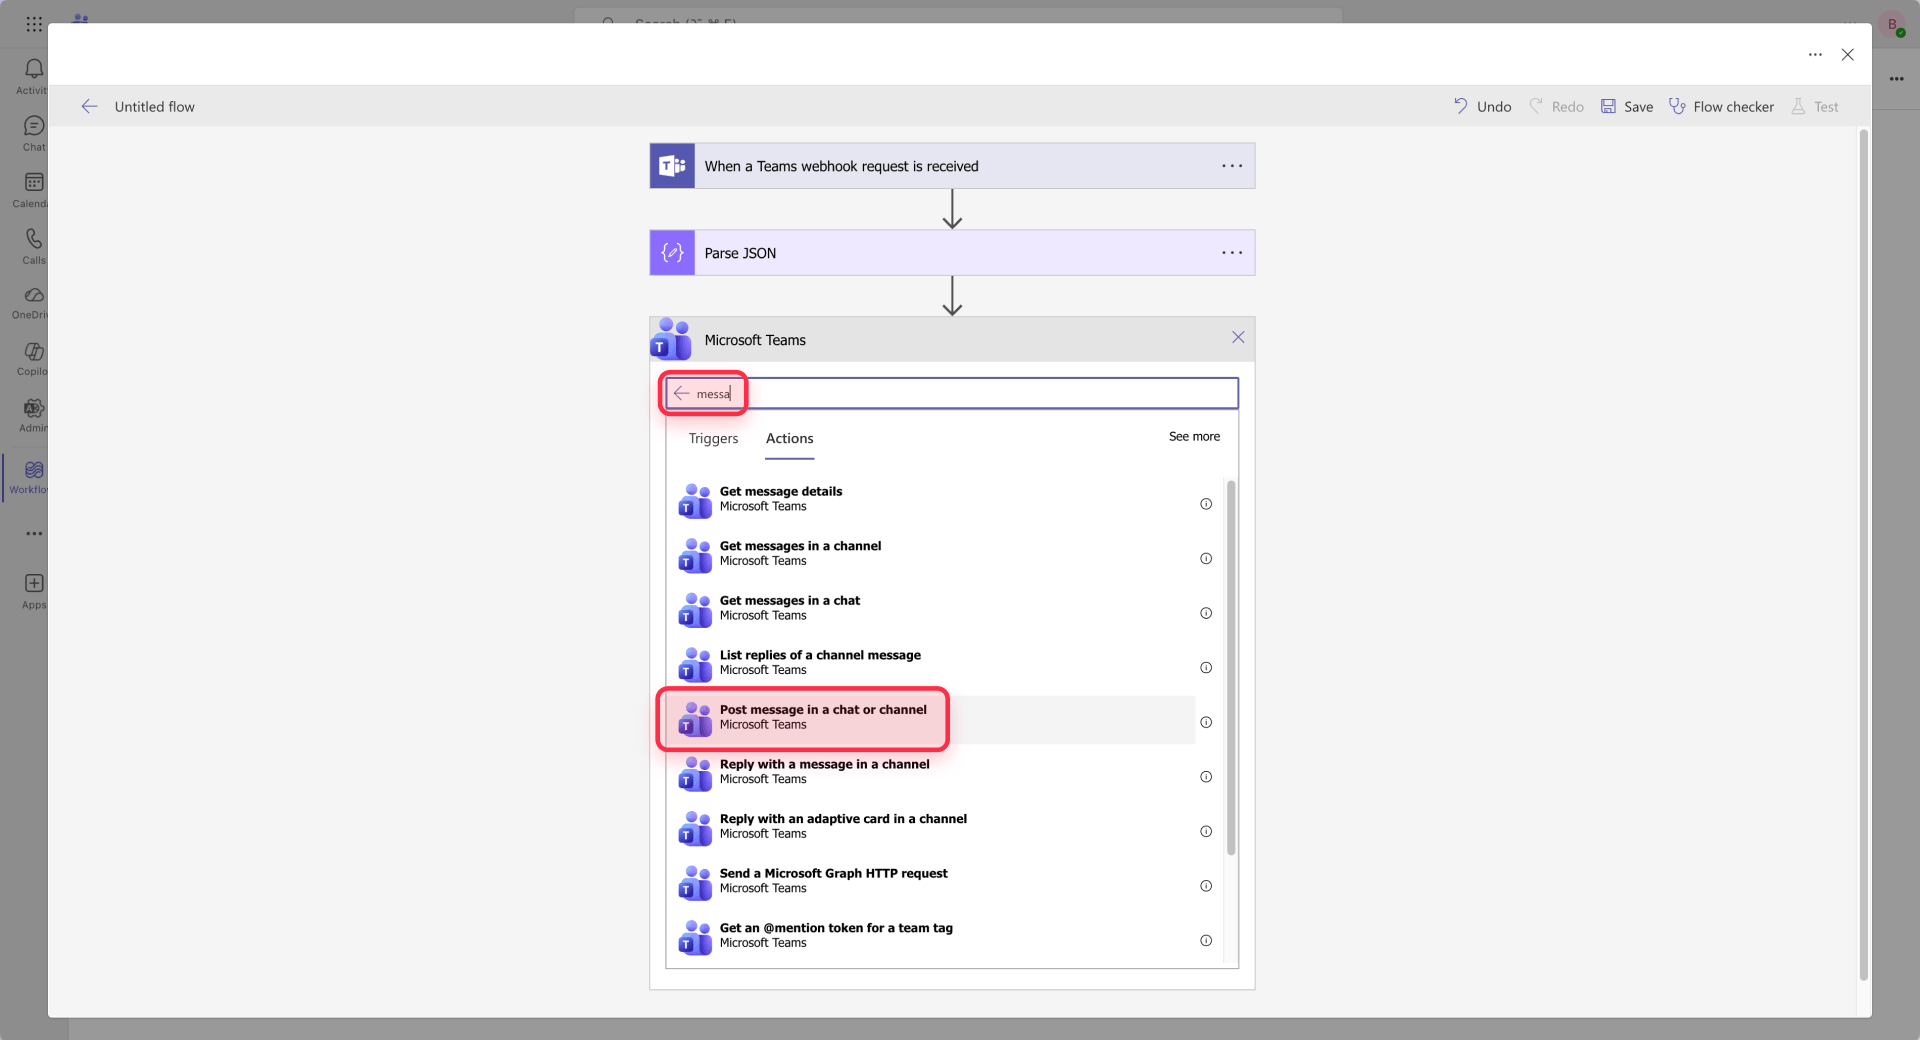
Task: Open Chat in the Teams sidebar
Action: click(x=33, y=133)
